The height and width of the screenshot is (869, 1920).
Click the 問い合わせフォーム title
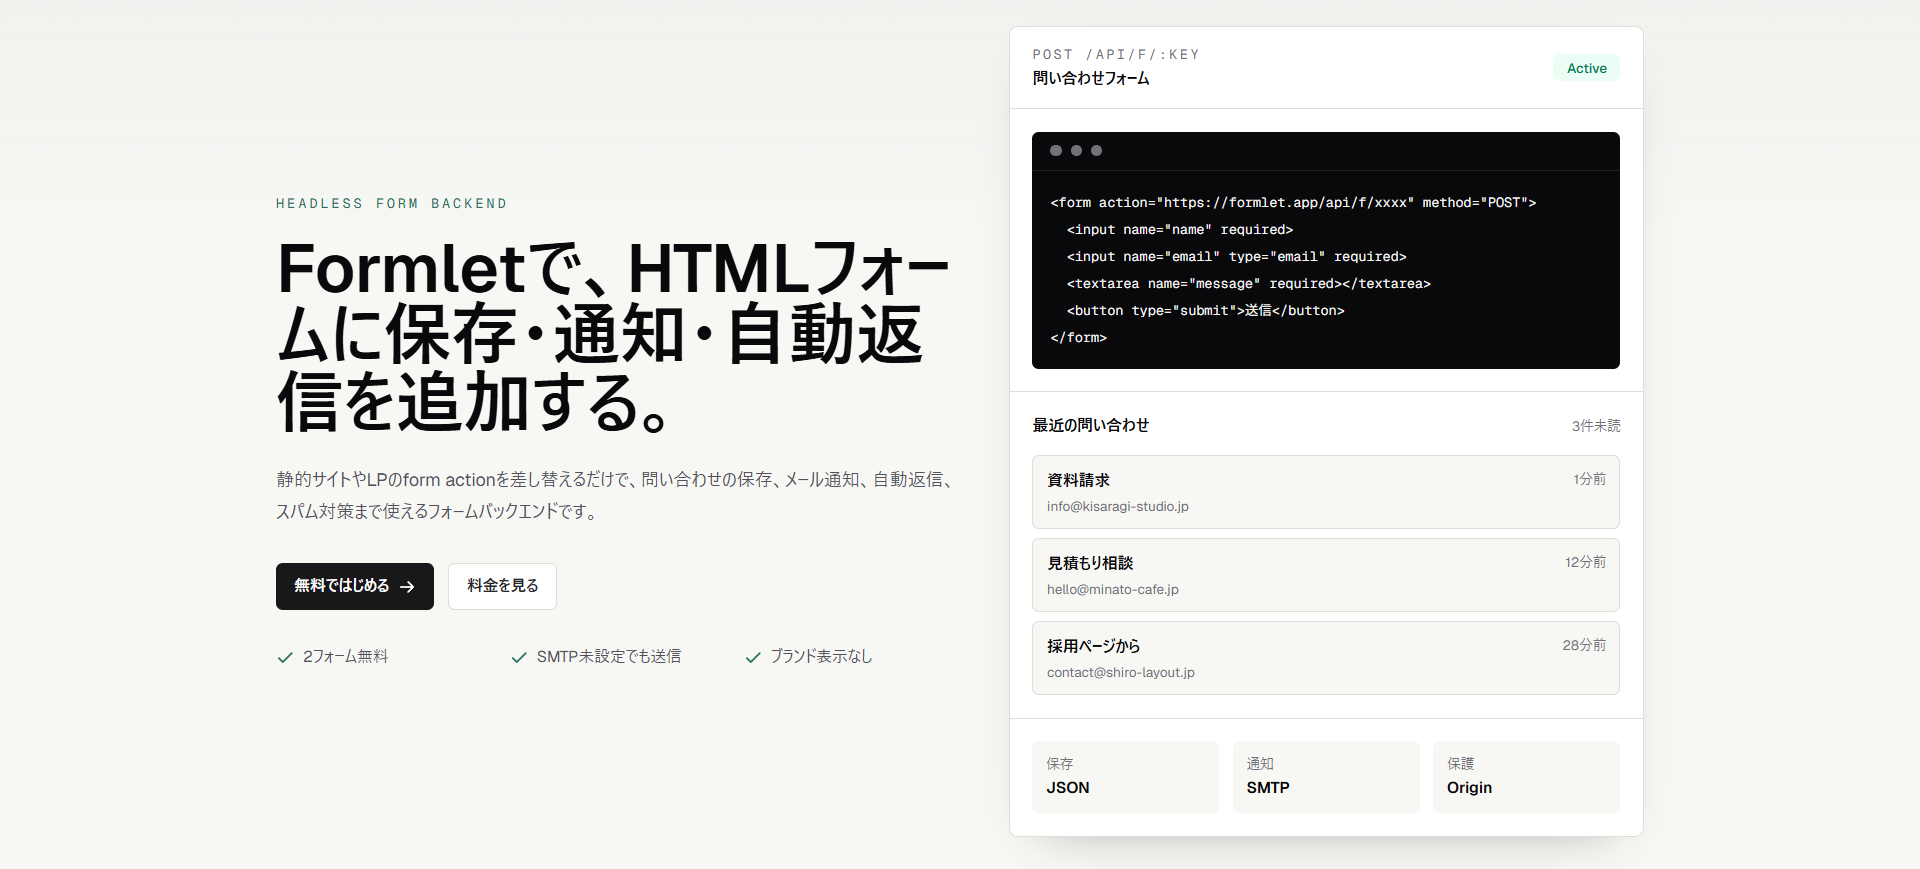(1091, 78)
